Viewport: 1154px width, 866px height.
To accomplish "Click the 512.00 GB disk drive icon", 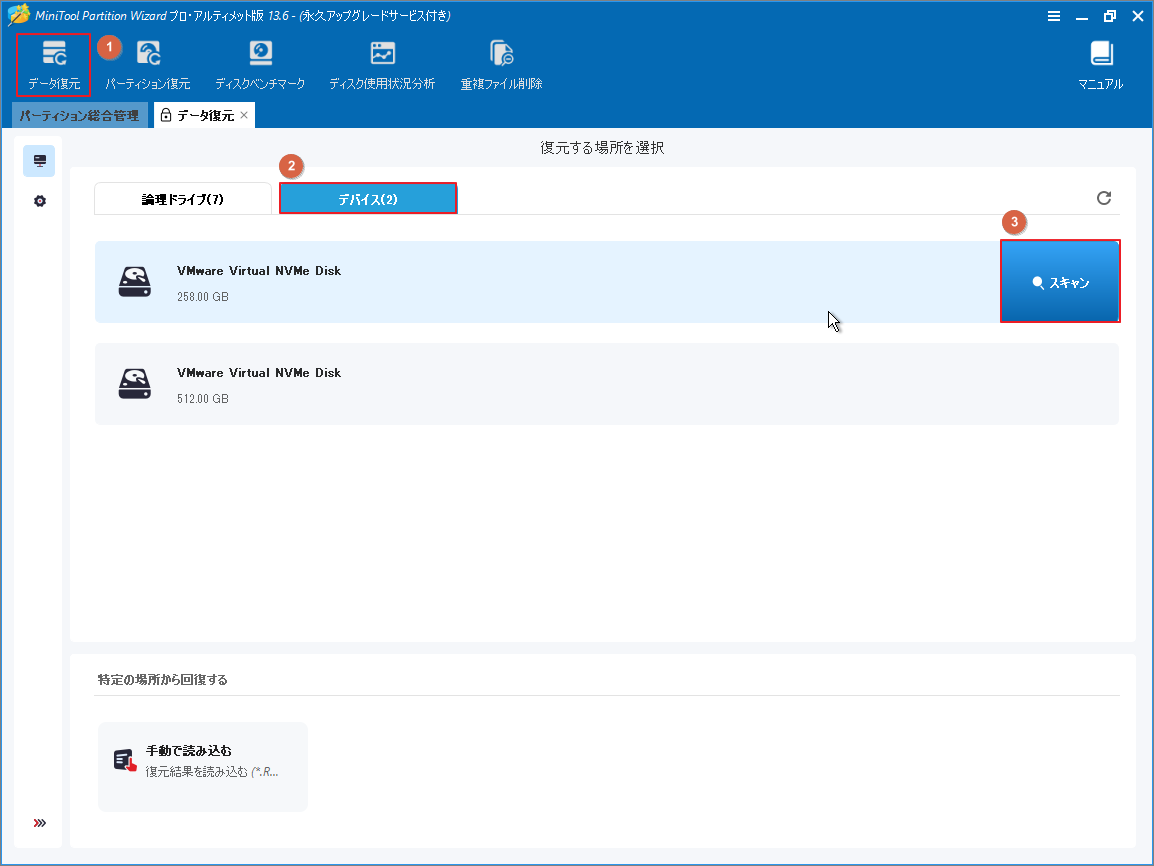I will pos(135,384).
